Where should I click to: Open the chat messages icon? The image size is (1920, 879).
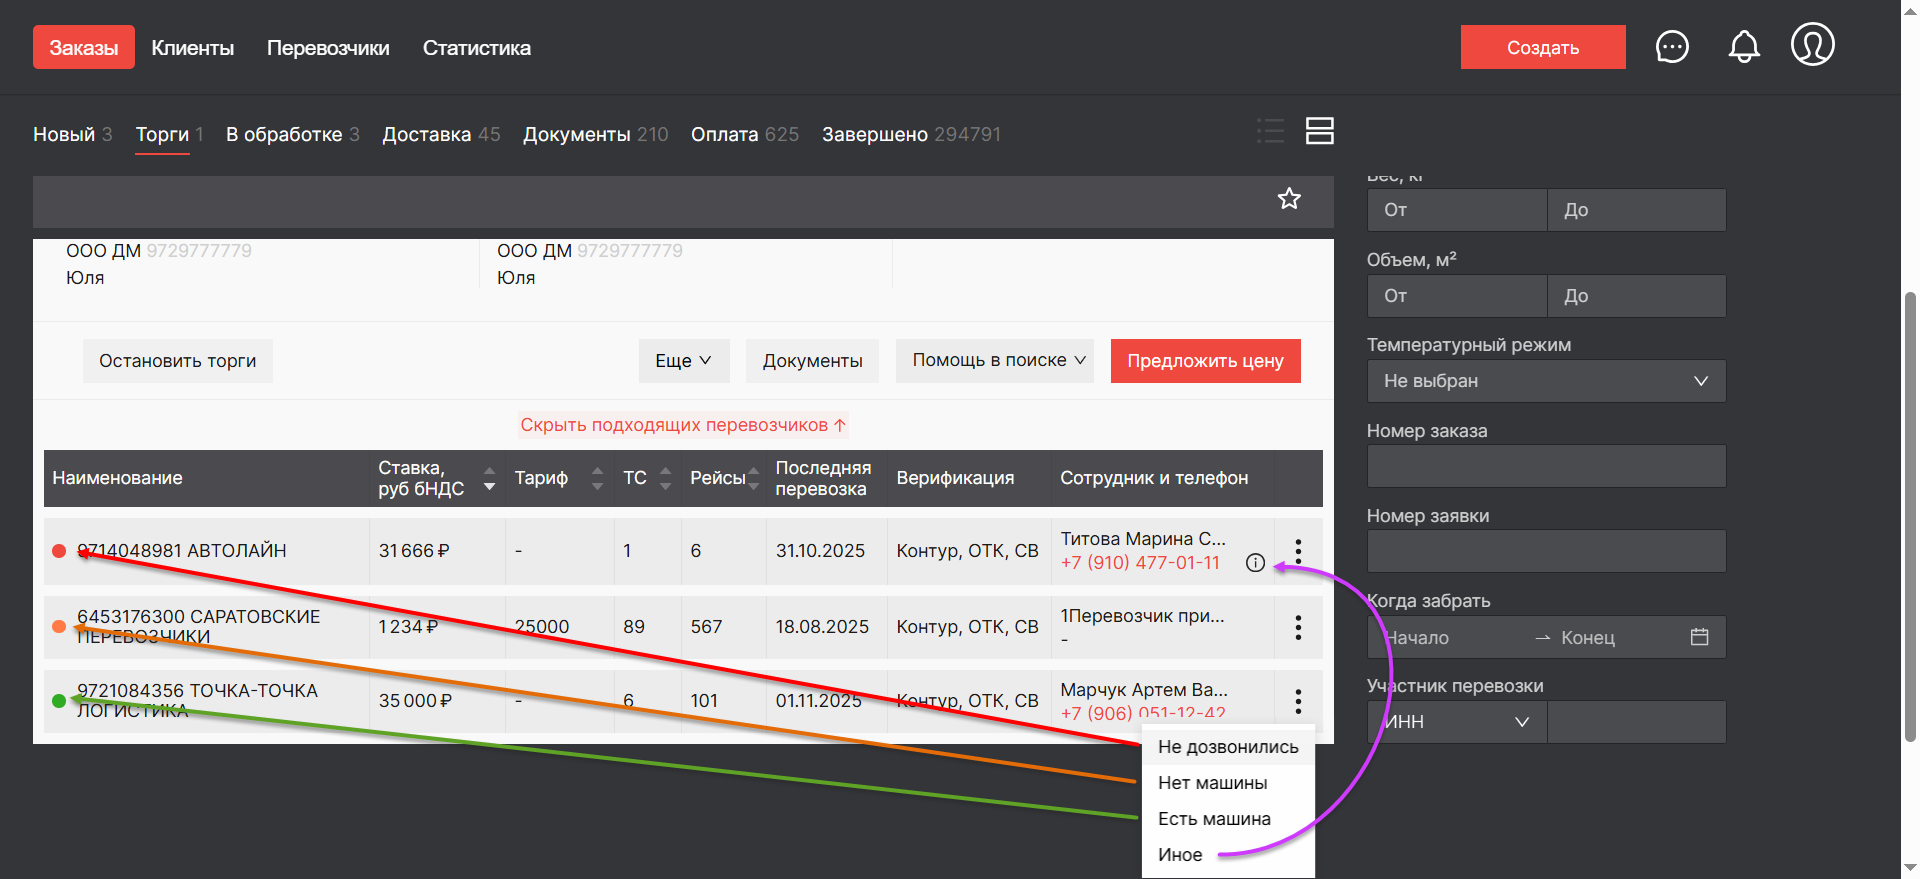pyautogui.click(x=1672, y=47)
